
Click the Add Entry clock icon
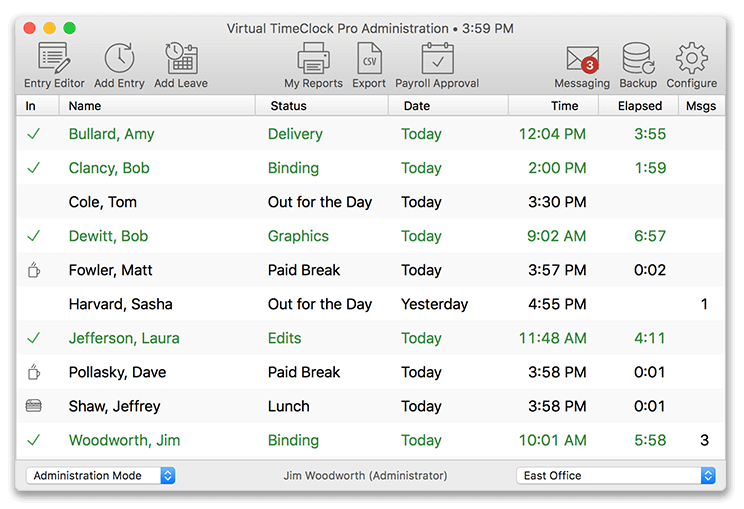click(x=119, y=59)
